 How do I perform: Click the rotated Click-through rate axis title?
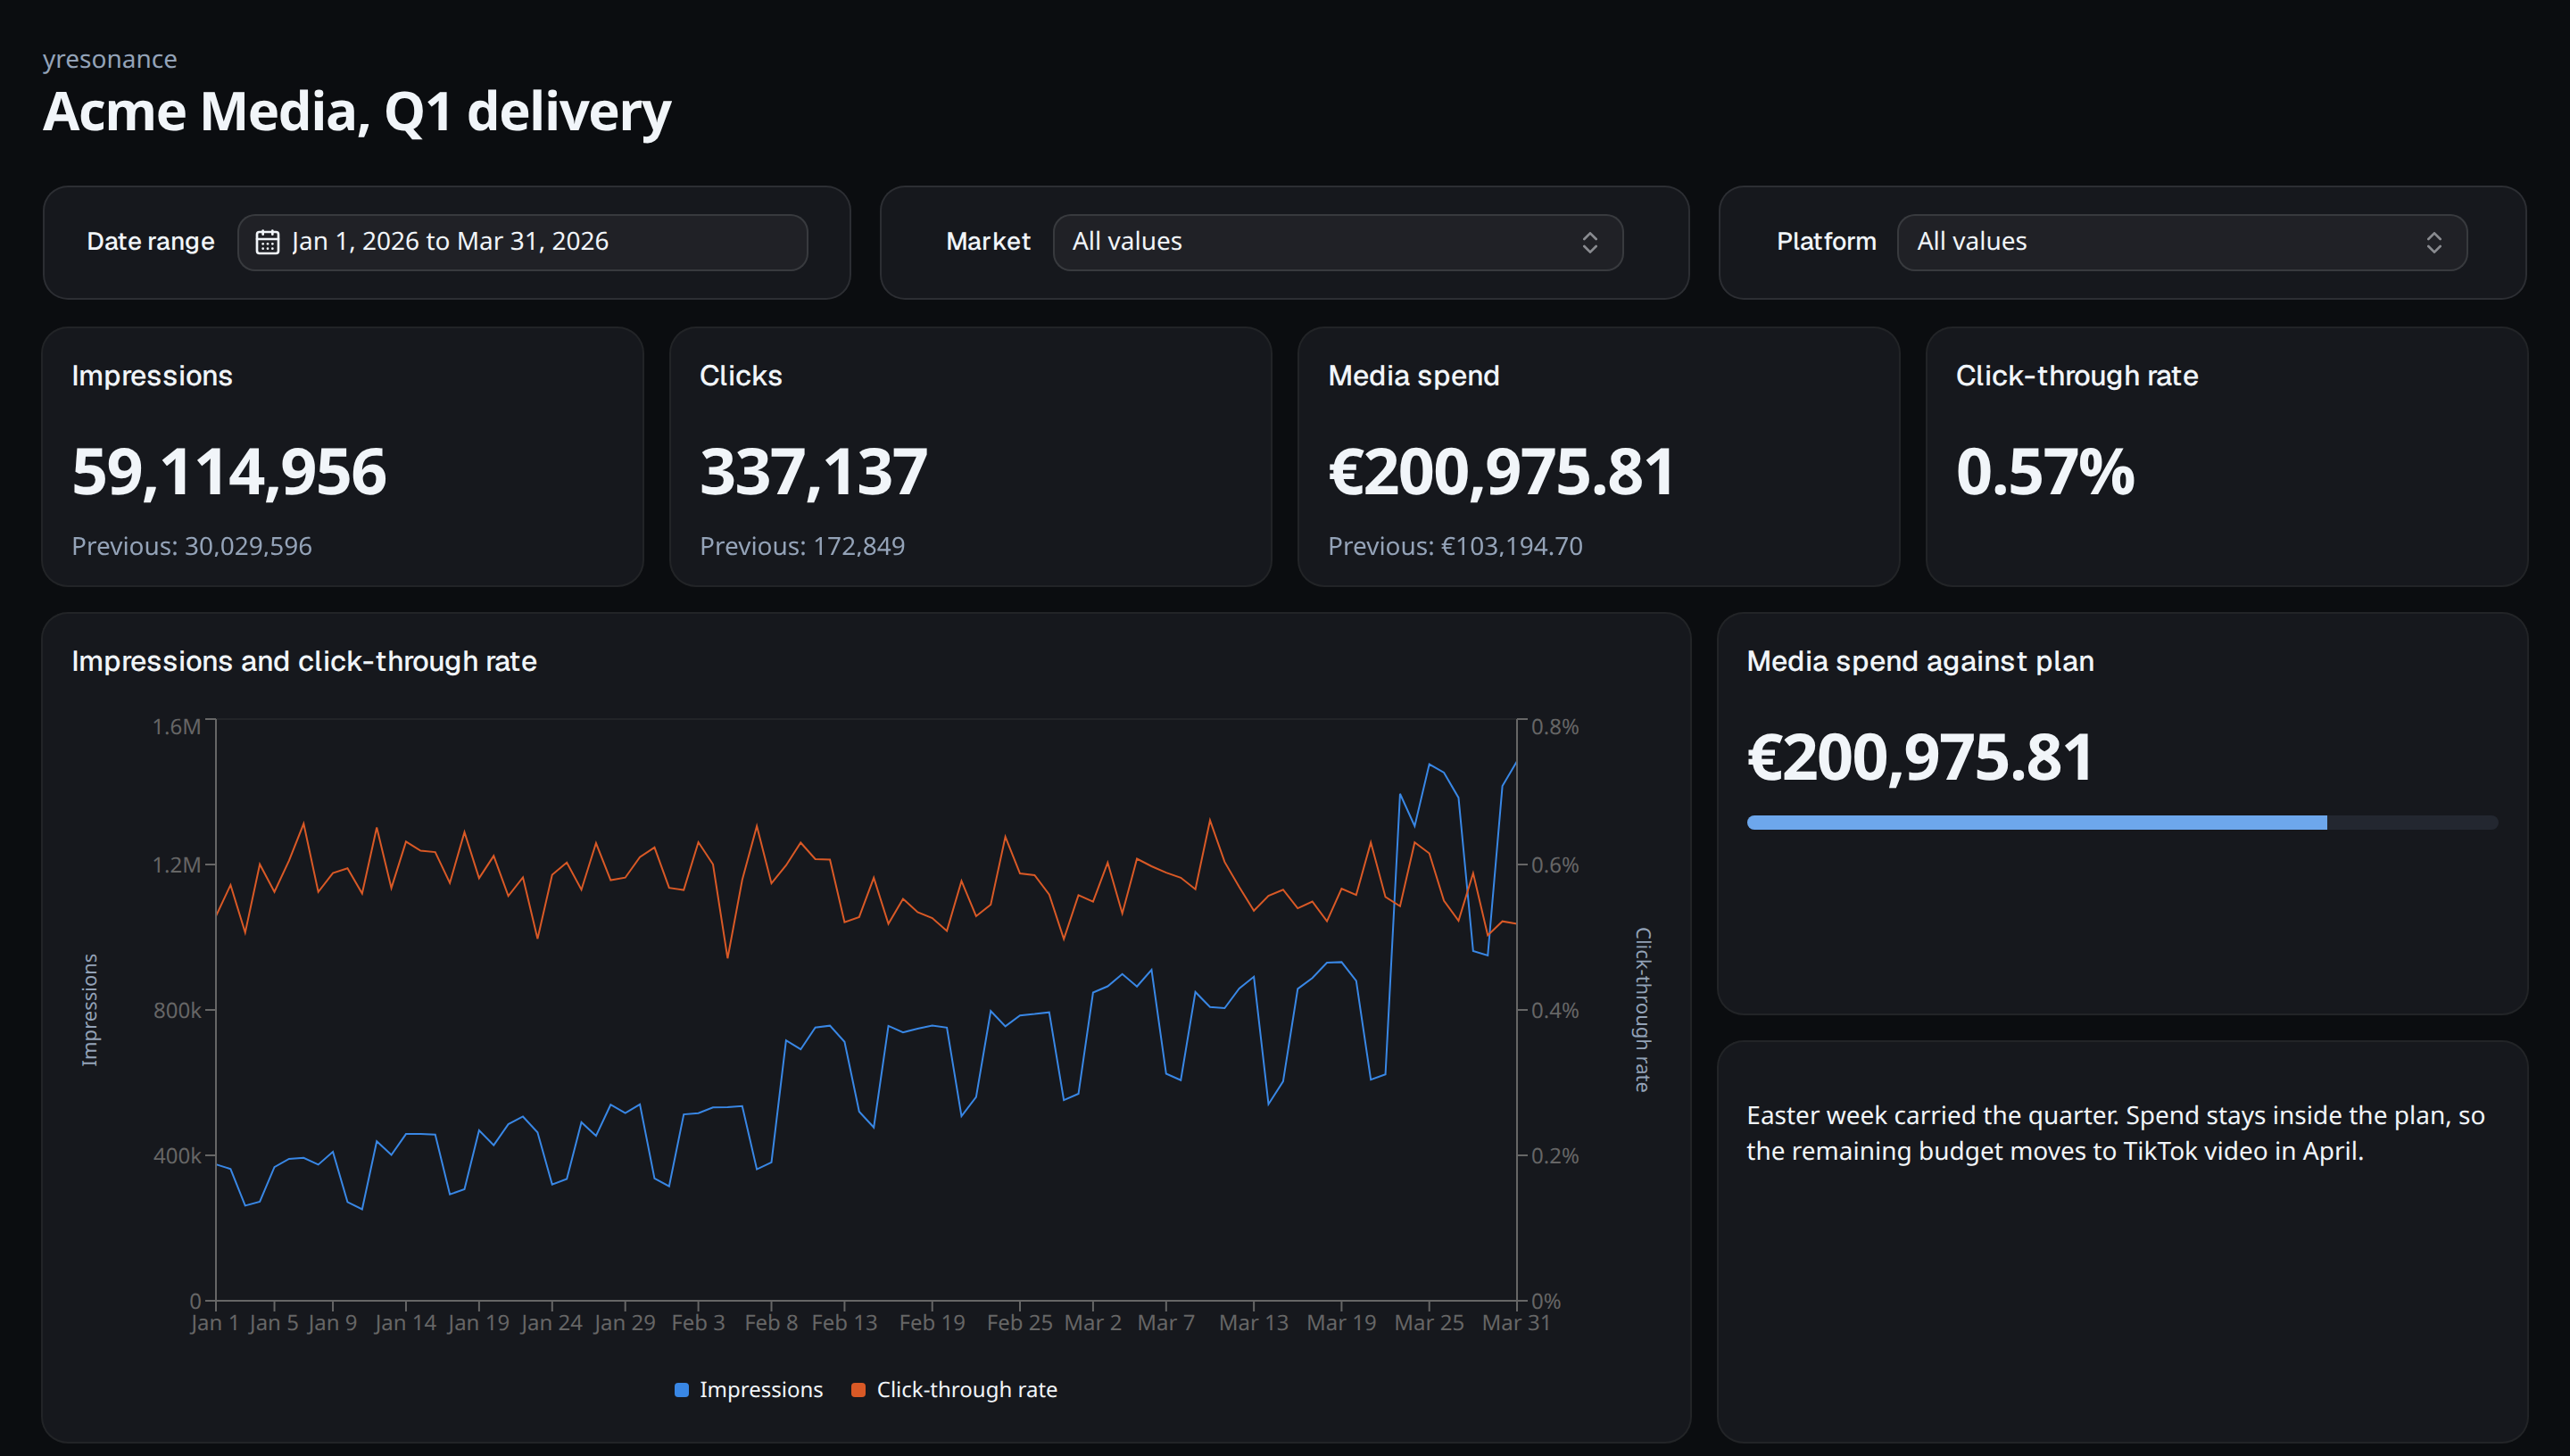[1642, 1009]
